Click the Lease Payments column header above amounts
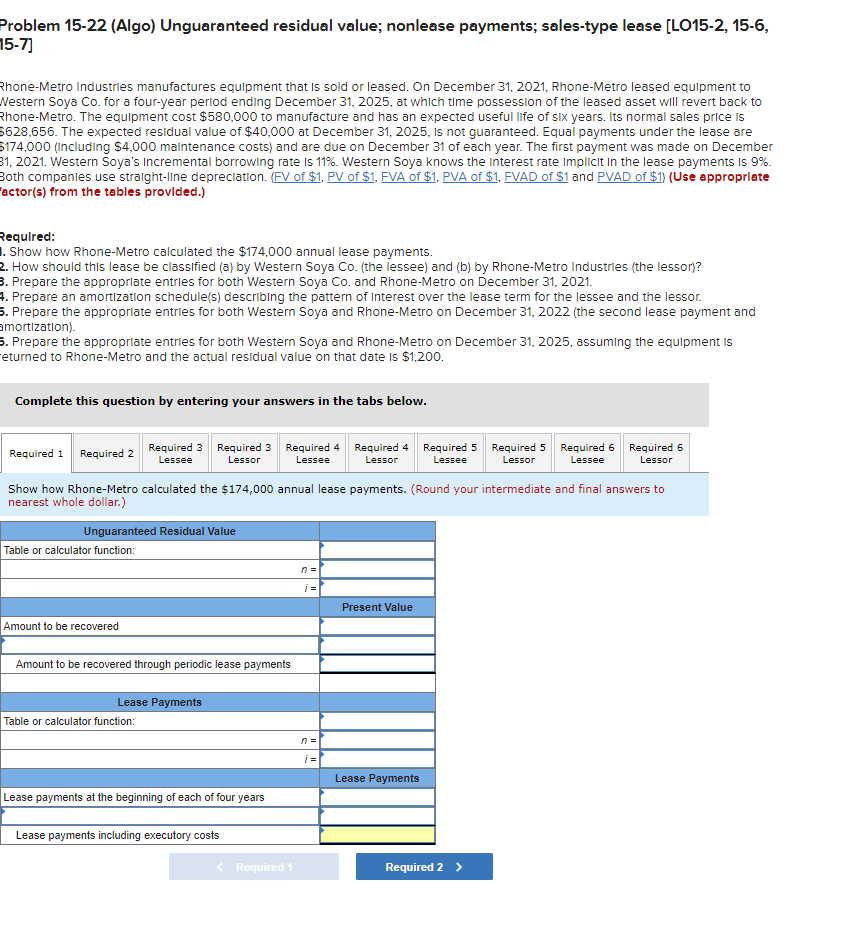 pyautogui.click(x=377, y=778)
